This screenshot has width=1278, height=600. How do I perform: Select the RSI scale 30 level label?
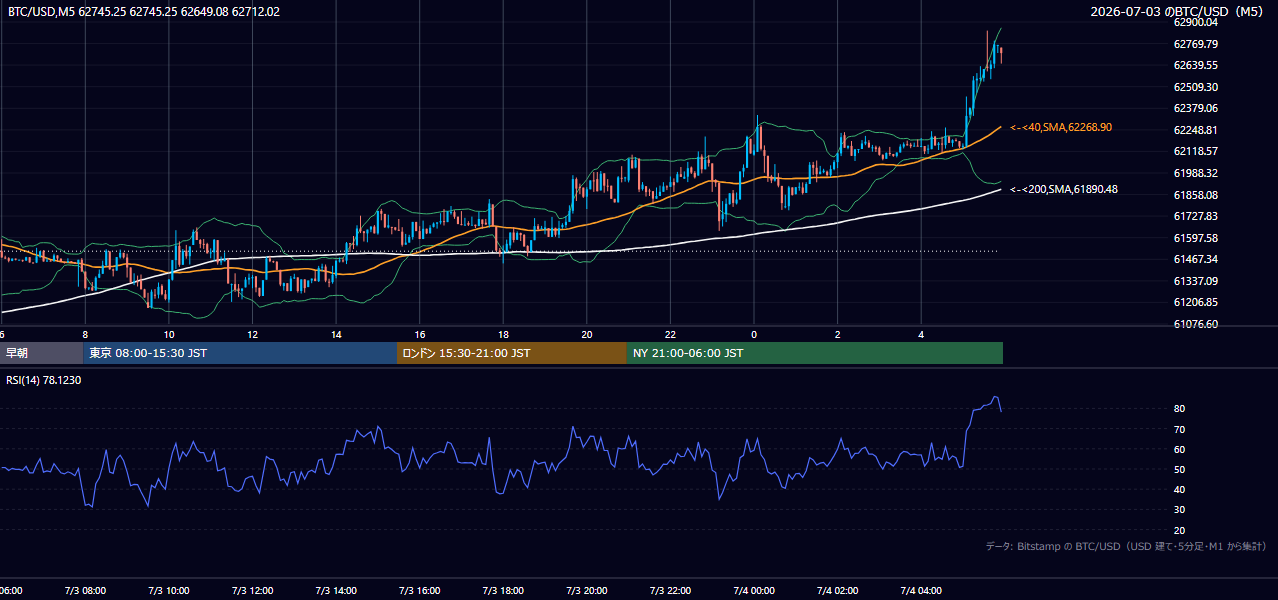click(x=1180, y=510)
